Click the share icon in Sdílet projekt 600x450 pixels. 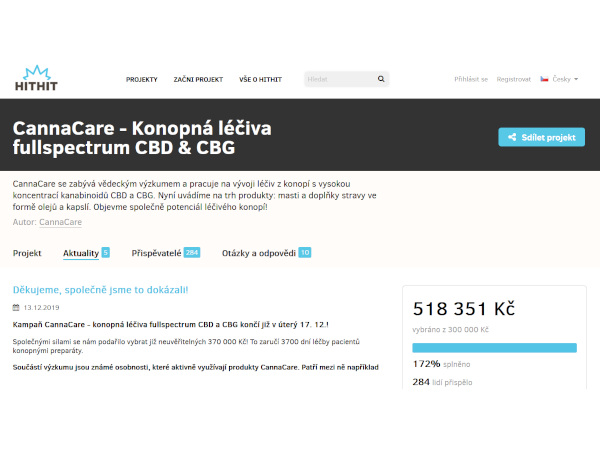(512, 138)
